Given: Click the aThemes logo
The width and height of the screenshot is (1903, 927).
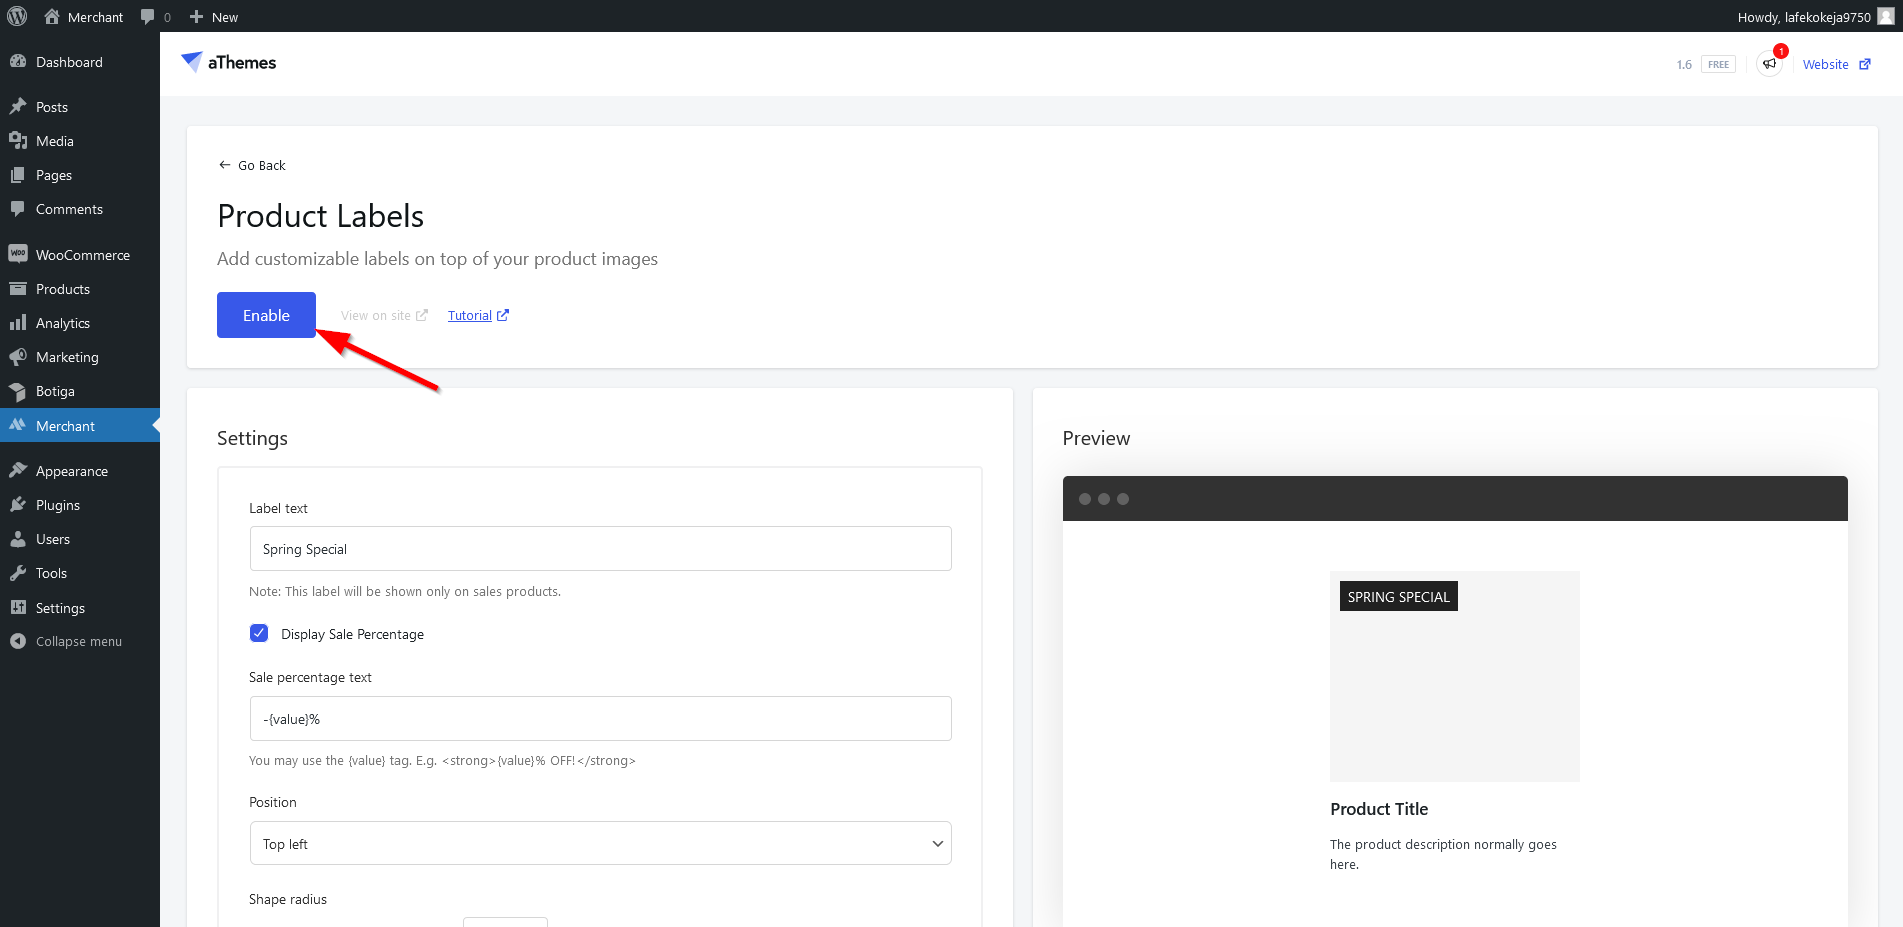Looking at the screenshot, I should click(x=229, y=62).
